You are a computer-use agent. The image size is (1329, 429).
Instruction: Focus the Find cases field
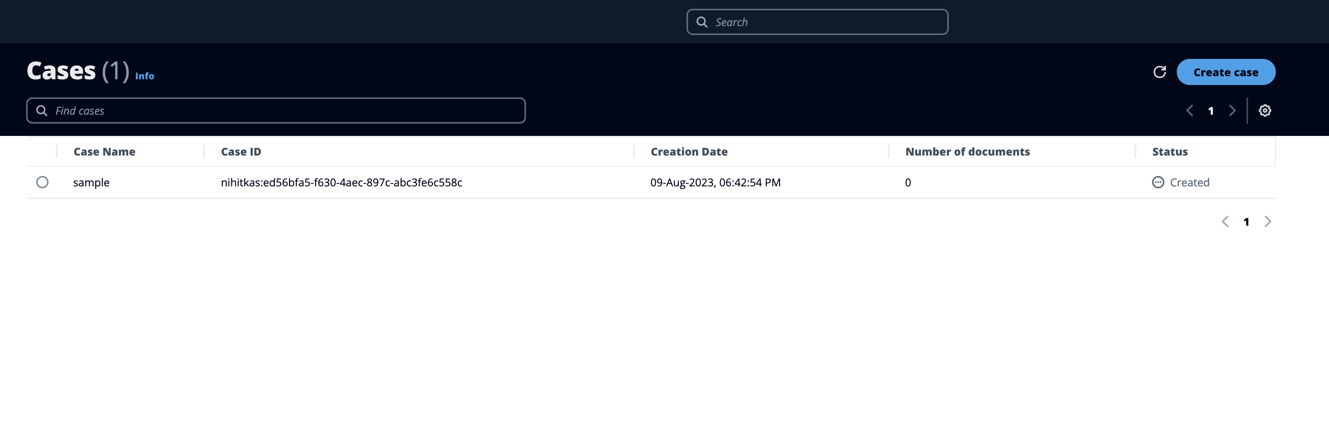[276, 111]
